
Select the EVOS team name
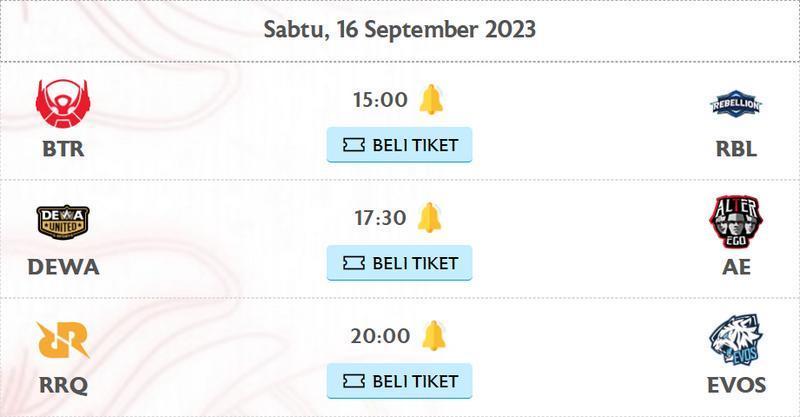736,385
